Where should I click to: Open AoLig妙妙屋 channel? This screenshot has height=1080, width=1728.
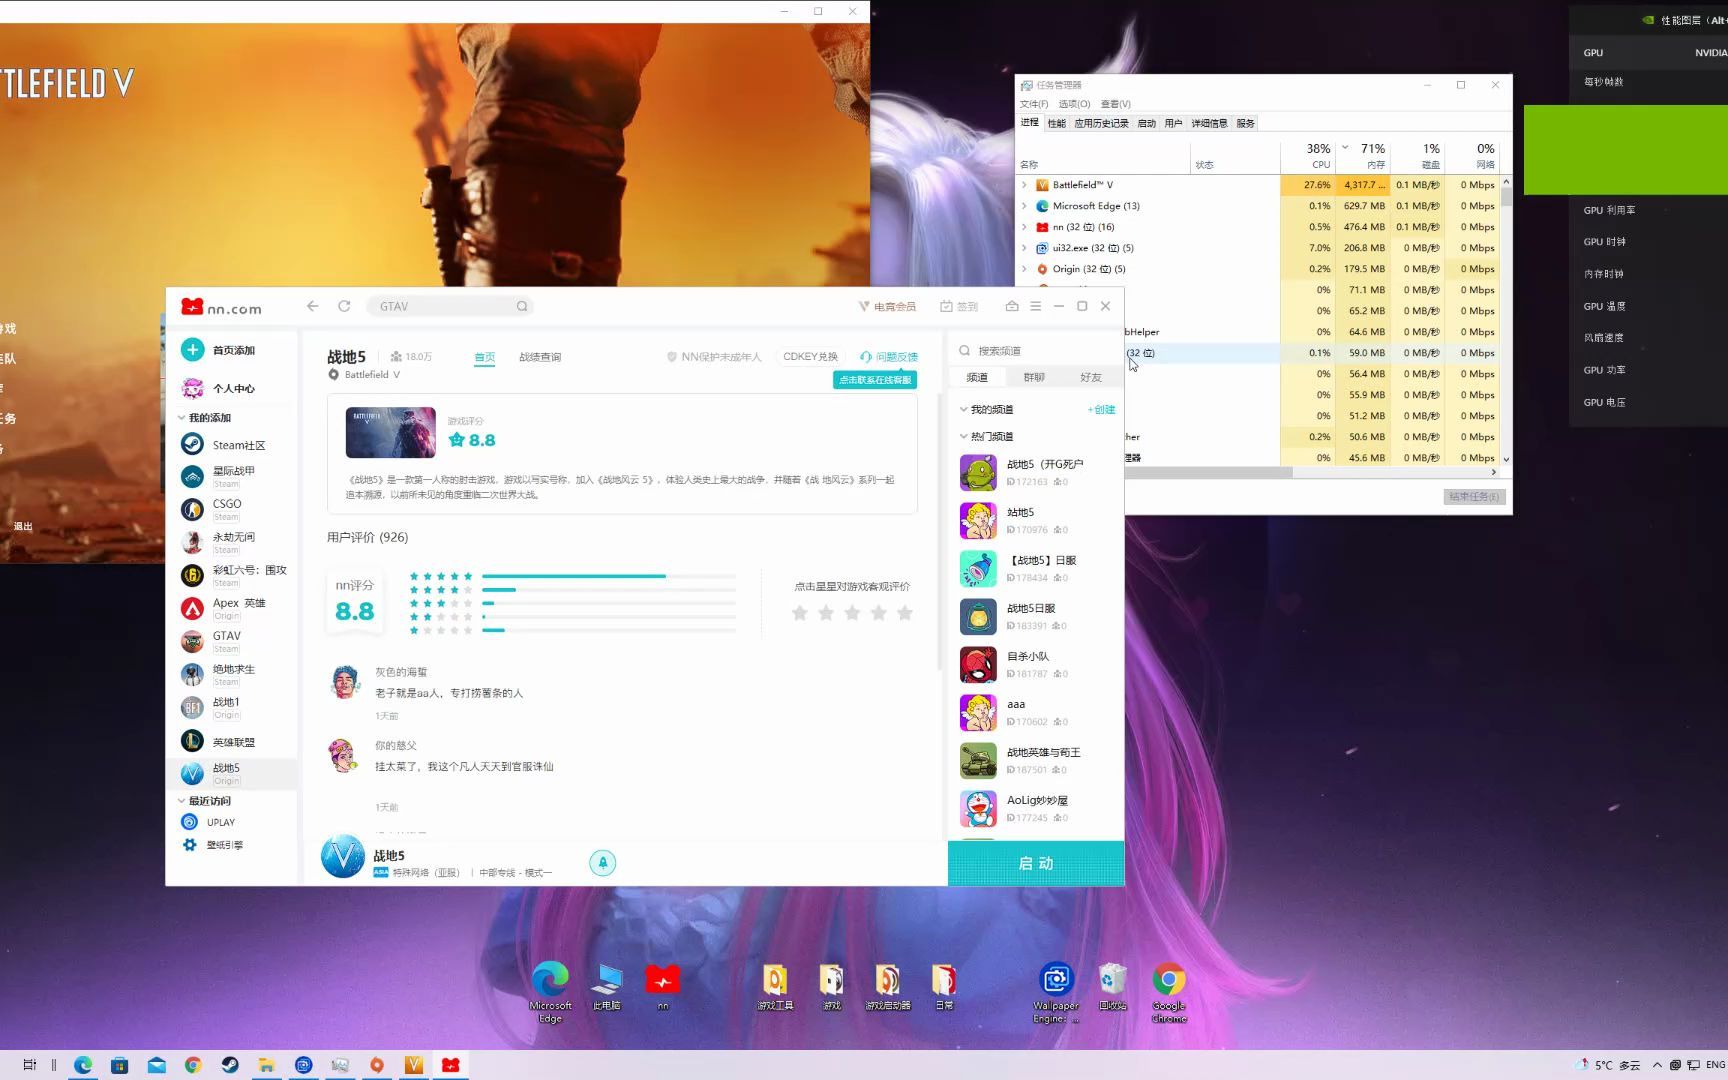click(x=1036, y=808)
